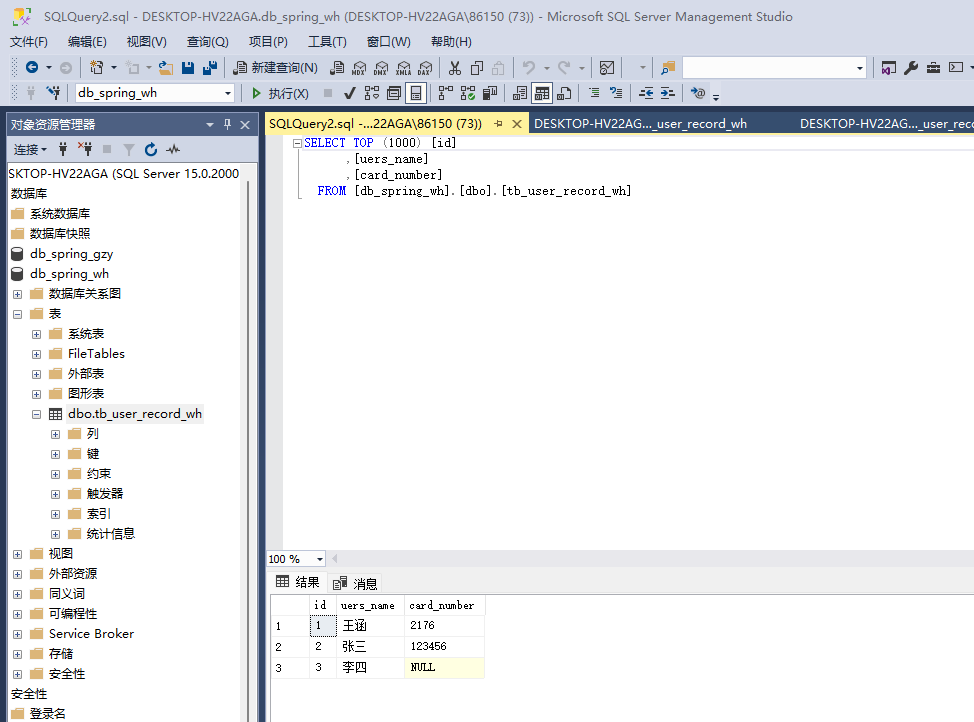
Task: Click the save all icon
Action: point(210,67)
